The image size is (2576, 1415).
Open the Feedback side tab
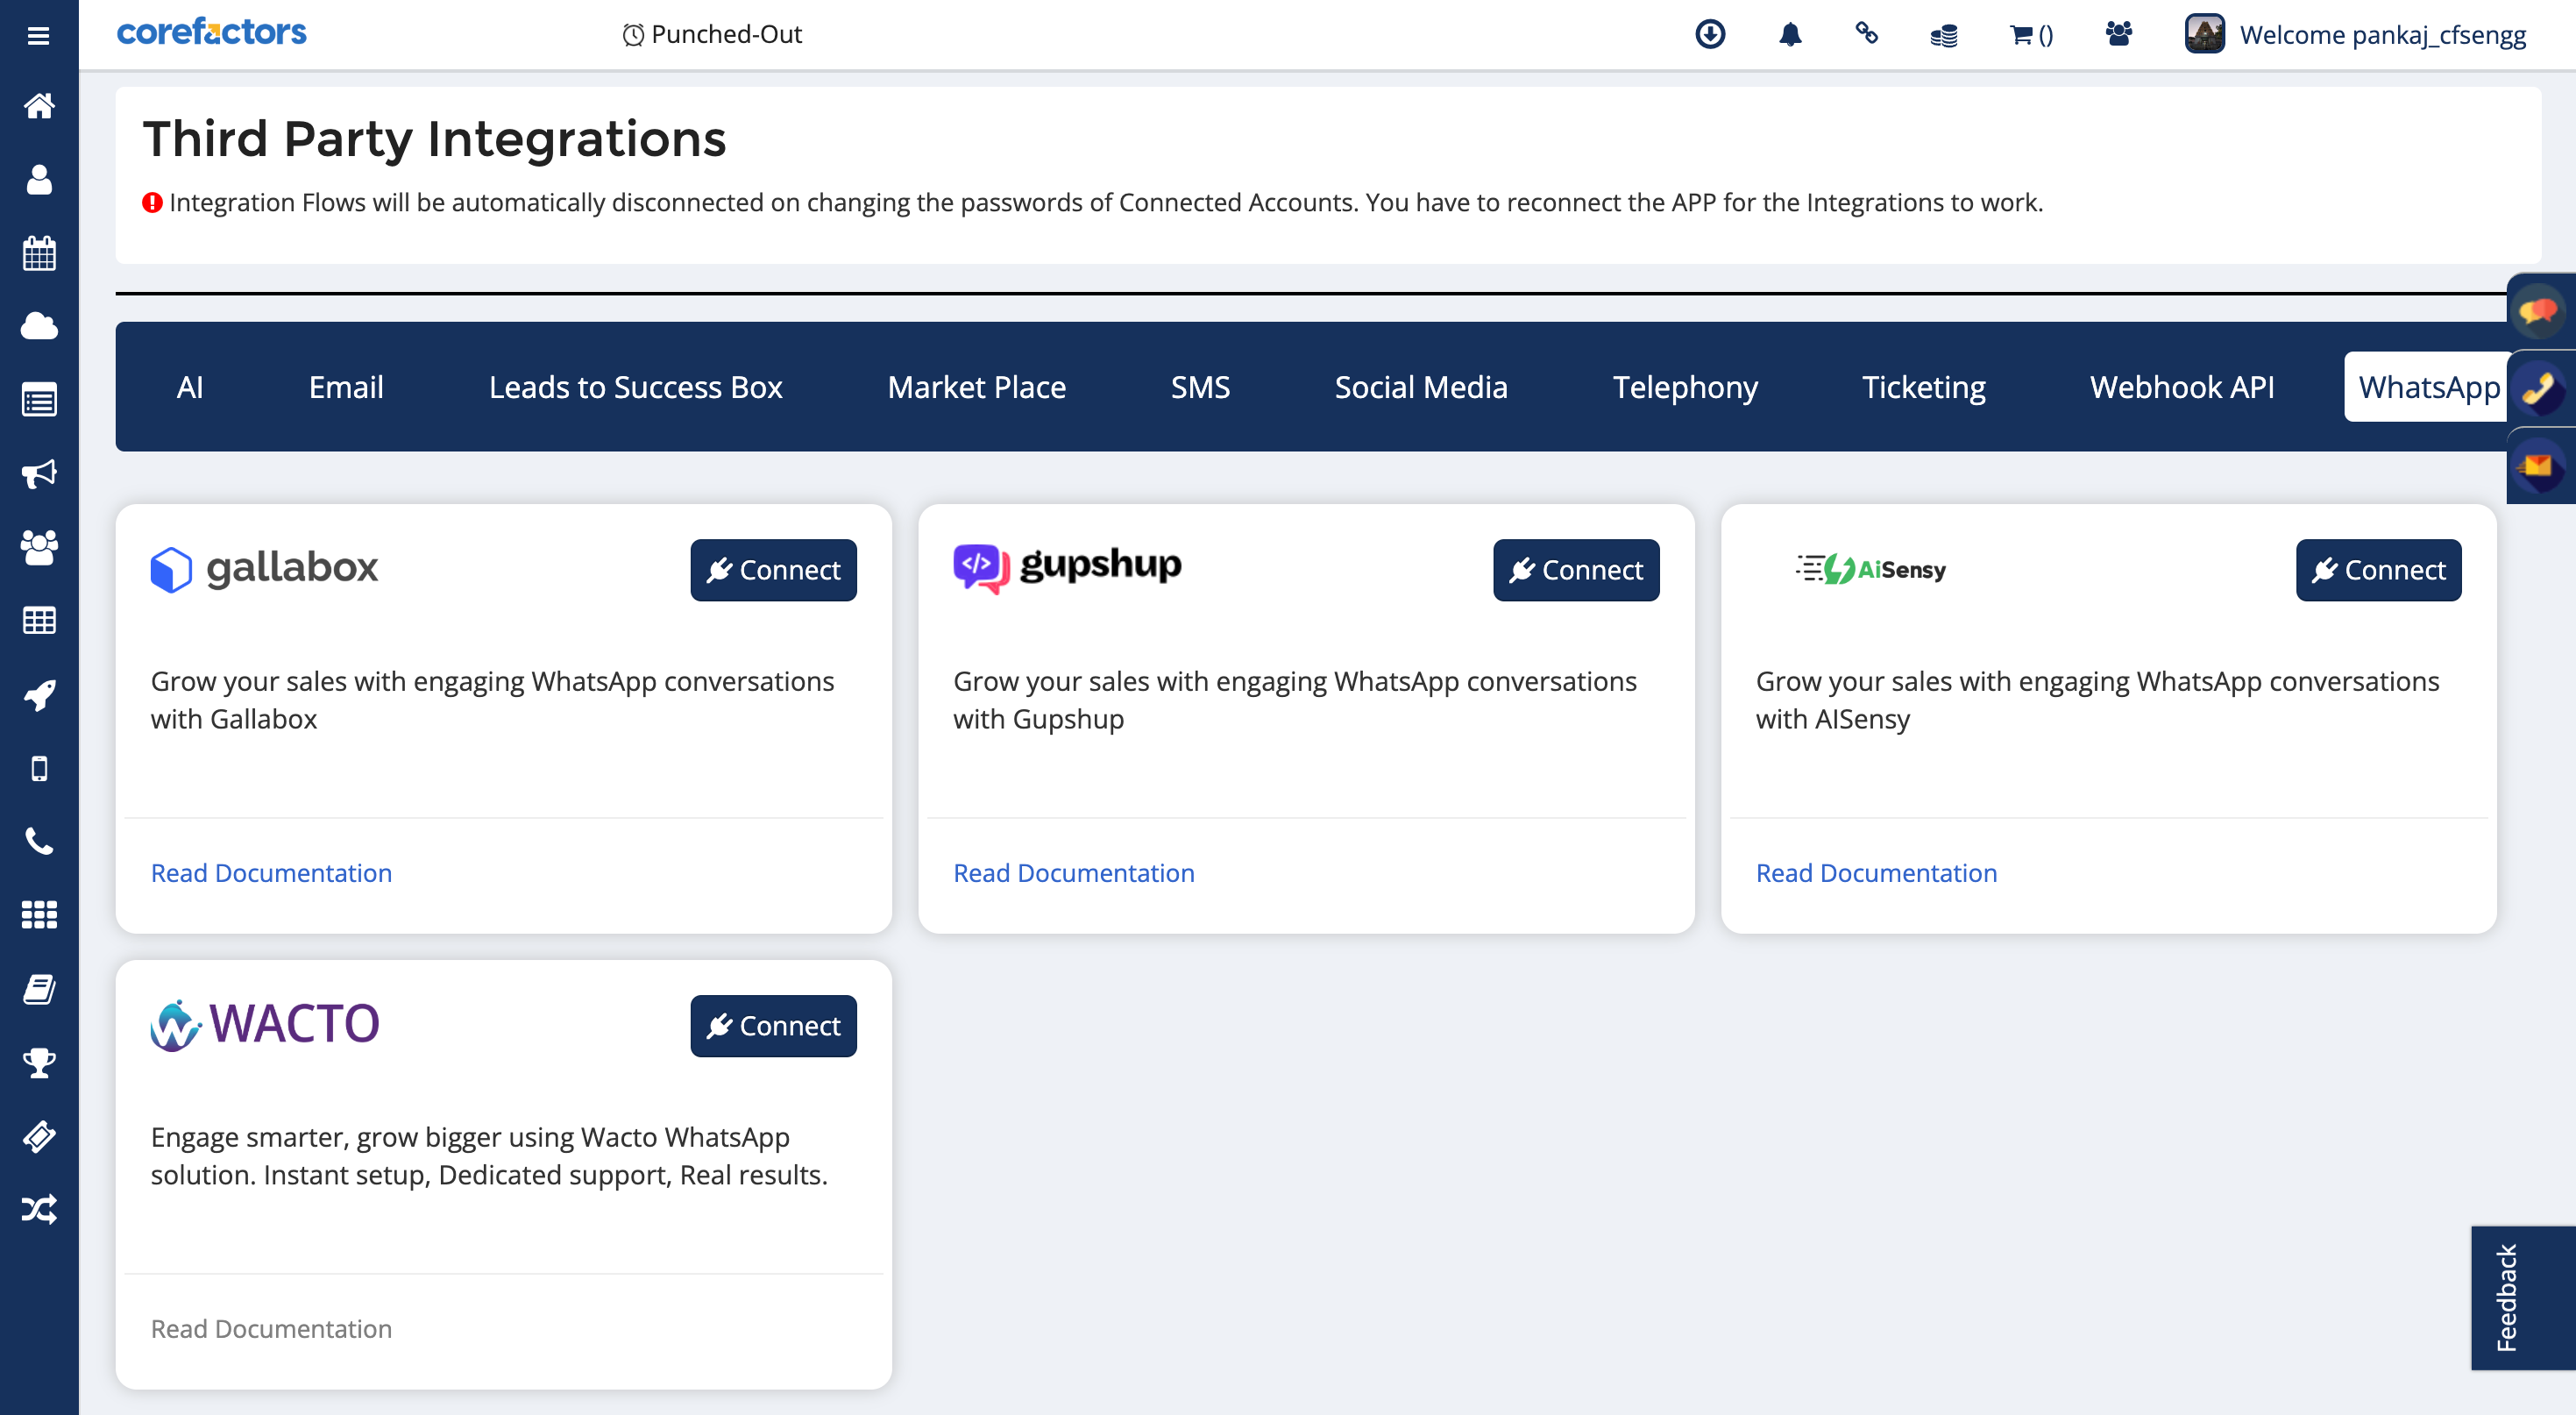[x=2522, y=1297]
